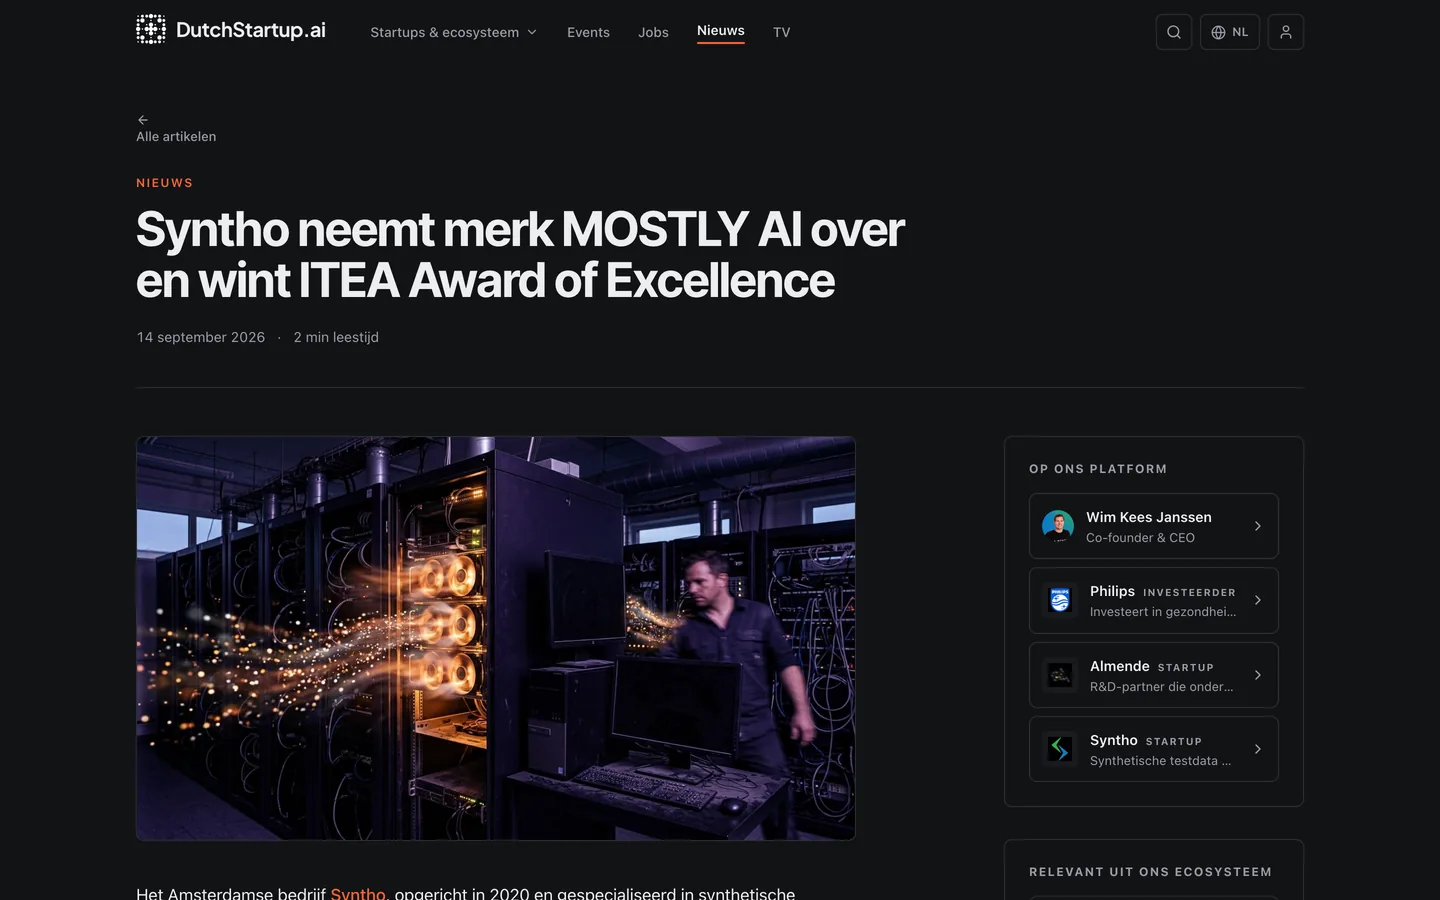Click 'OP ONS PLATFORM' heading
The width and height of the screenshot is (1440, 900).
pyautogui.click(x=1098, y=469)
